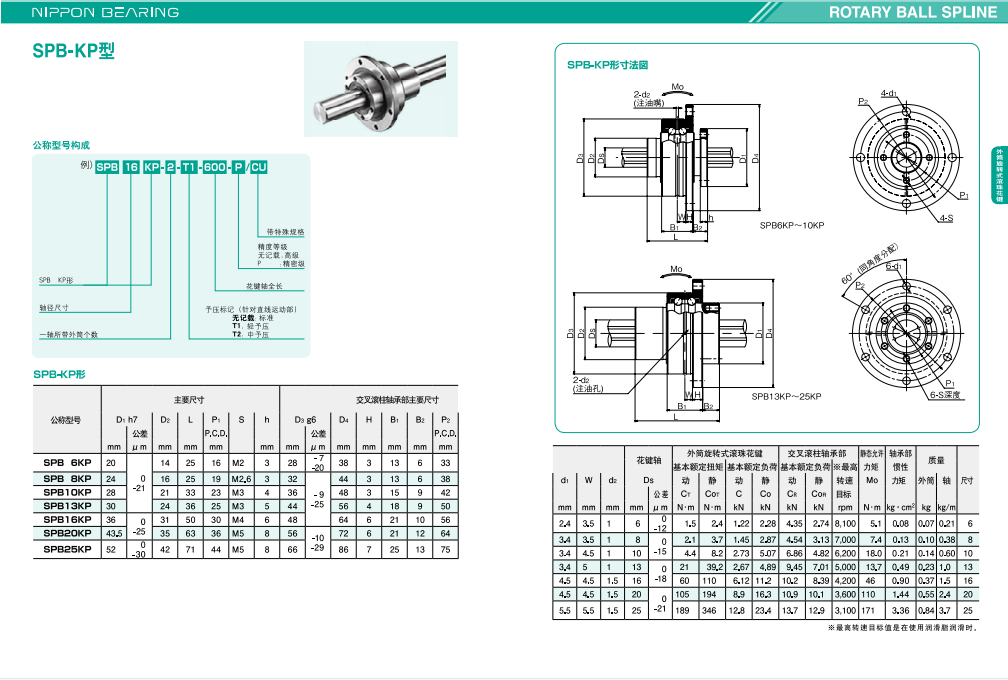Select the SPB16KP model row label
The image size is (1008, 680).
[68, 519]
